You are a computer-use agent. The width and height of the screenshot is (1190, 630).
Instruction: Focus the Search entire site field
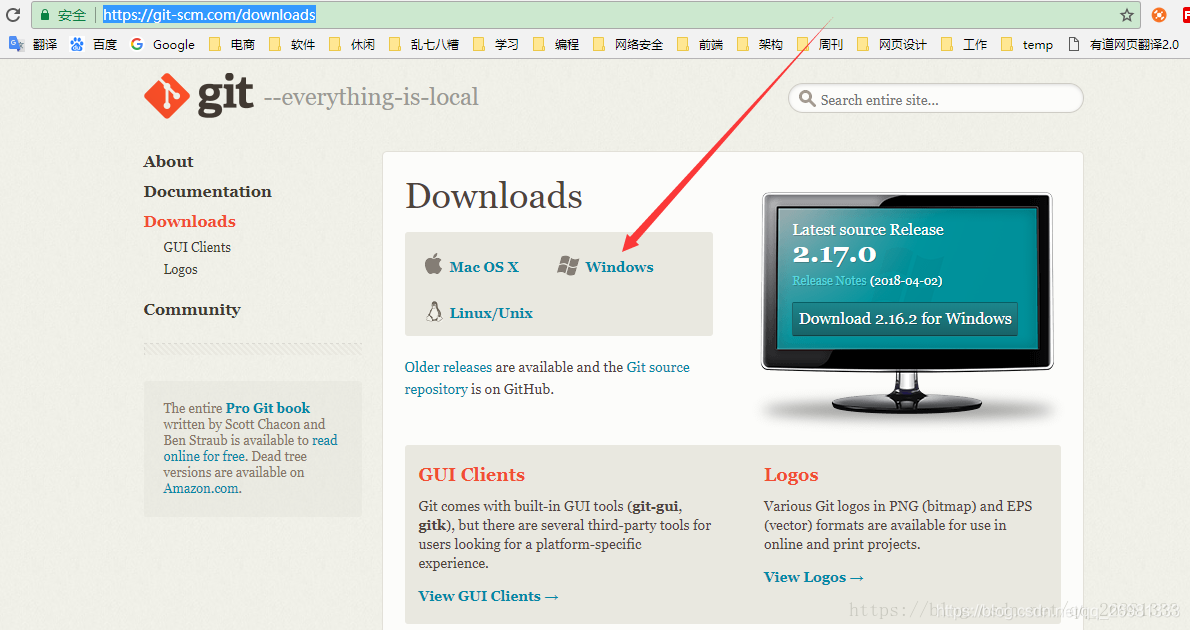click(x=936, y=99)
